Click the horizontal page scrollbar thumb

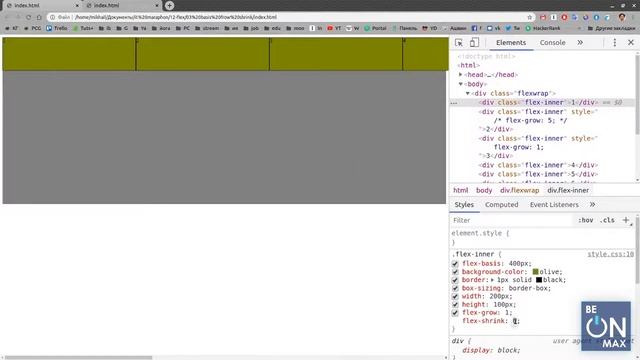click(78, 358)
